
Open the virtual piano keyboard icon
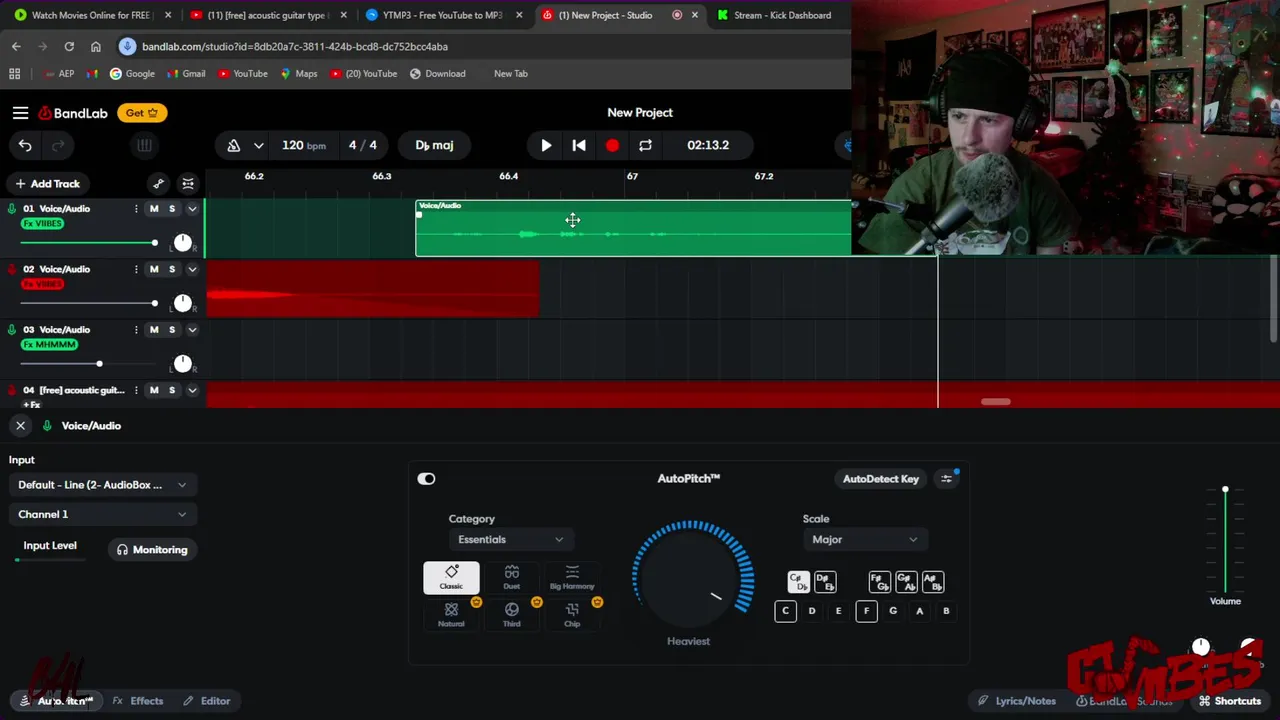144,146
